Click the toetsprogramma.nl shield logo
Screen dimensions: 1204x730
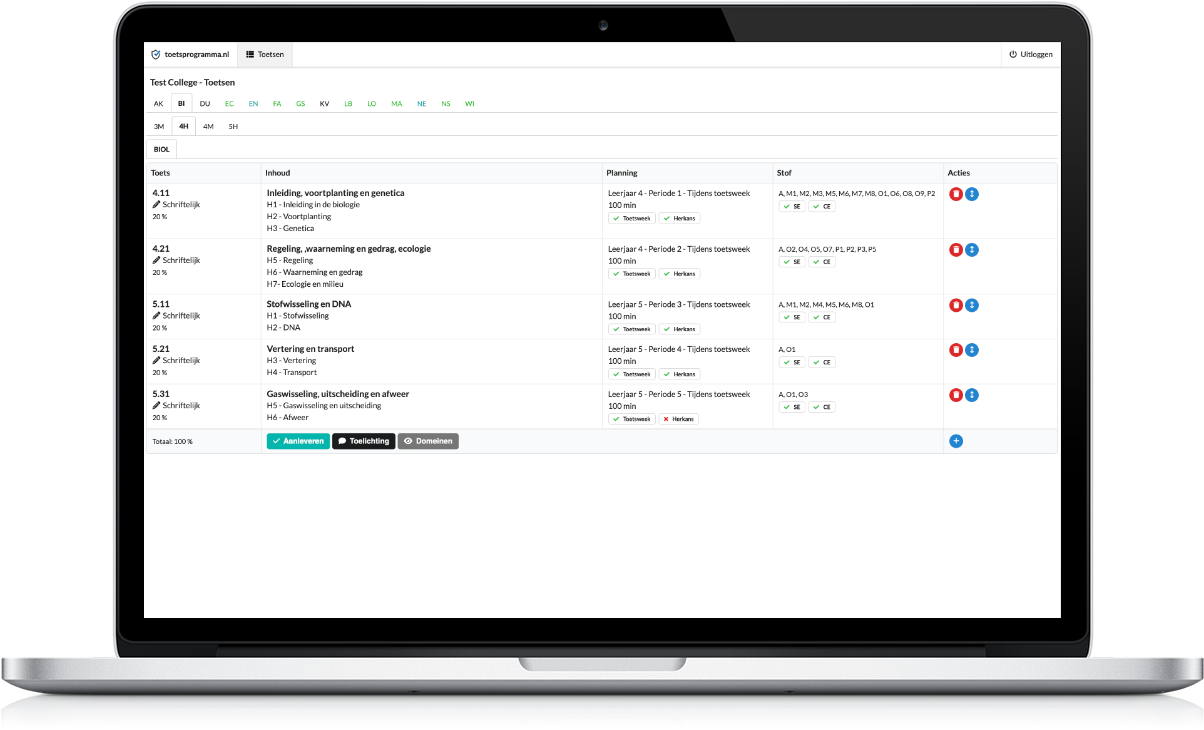pyautogui.click(x=155, y=55)
